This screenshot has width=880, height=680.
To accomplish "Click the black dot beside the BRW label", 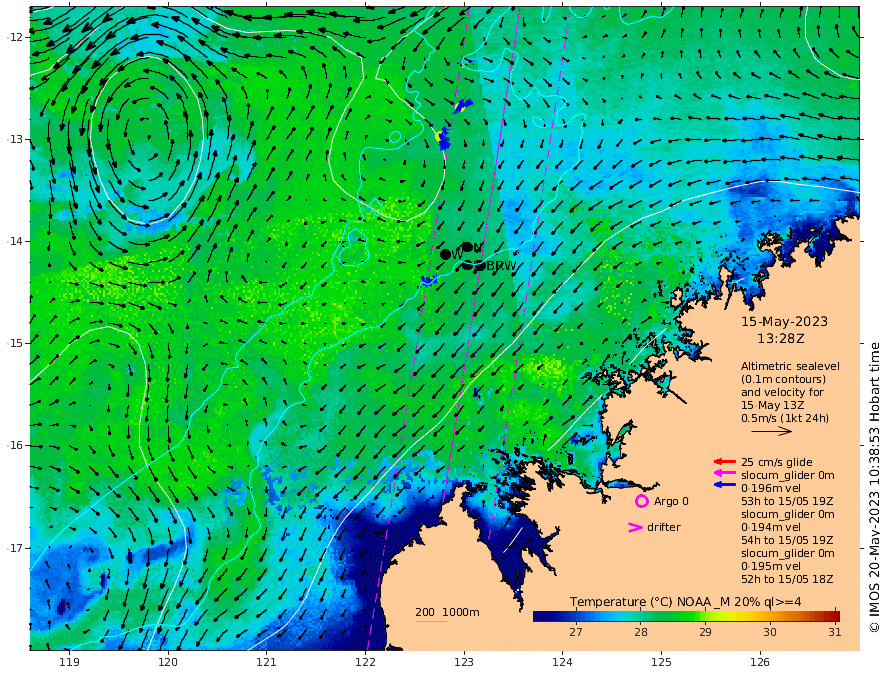I will pyautogui.click(x=480, y=266).
